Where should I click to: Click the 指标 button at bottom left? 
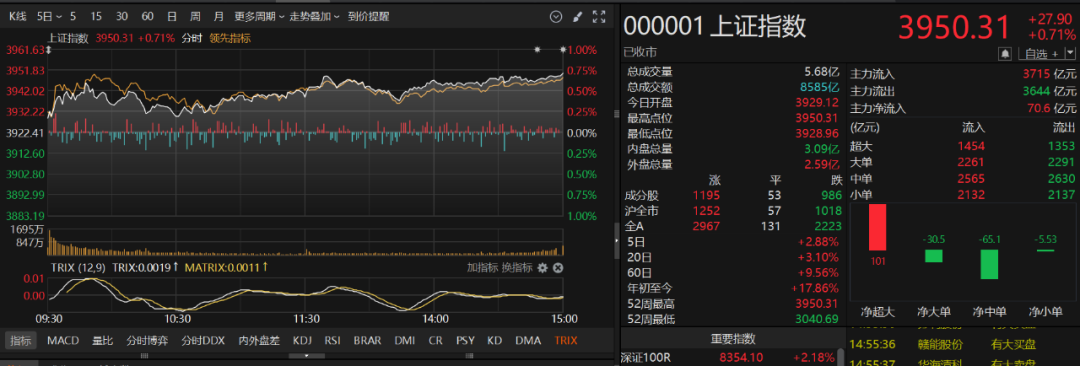[21, 340]
